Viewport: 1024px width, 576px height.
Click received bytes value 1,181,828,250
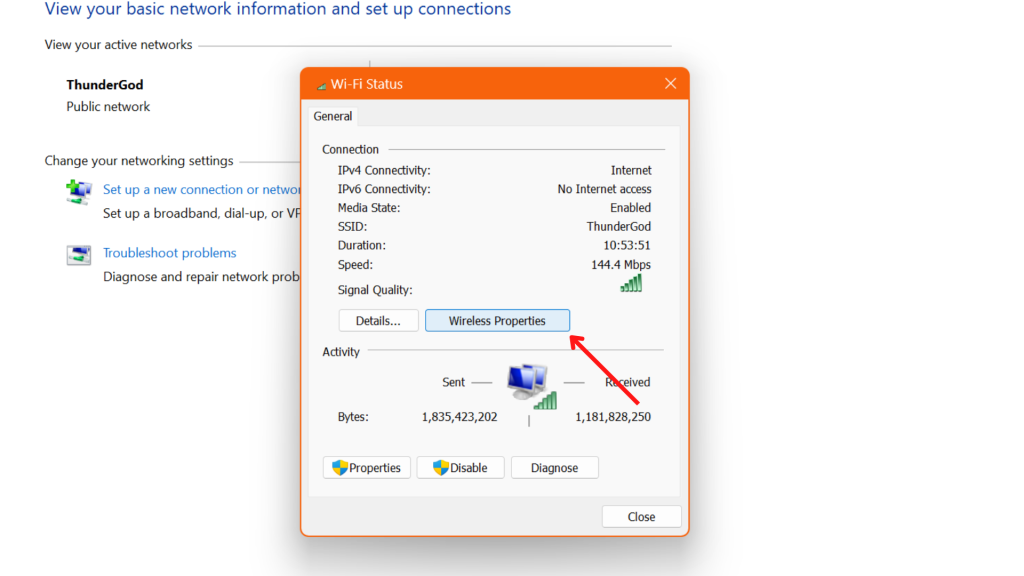coord(613,417)
